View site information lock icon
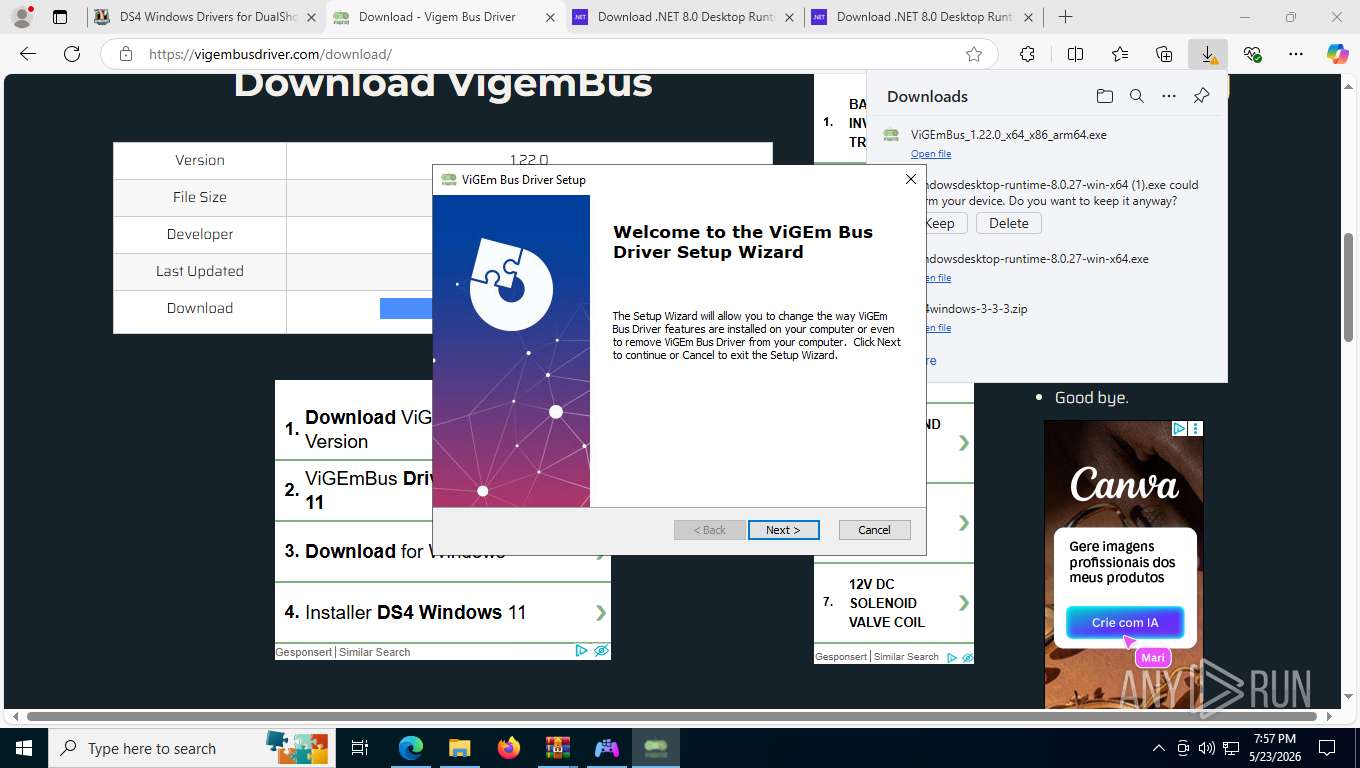 [x=125, y=54]
